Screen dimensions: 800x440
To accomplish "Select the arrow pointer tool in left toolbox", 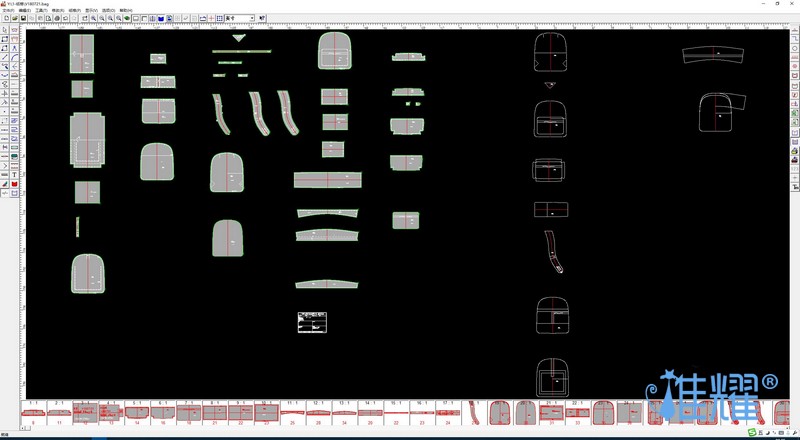I will coord(5,29).
